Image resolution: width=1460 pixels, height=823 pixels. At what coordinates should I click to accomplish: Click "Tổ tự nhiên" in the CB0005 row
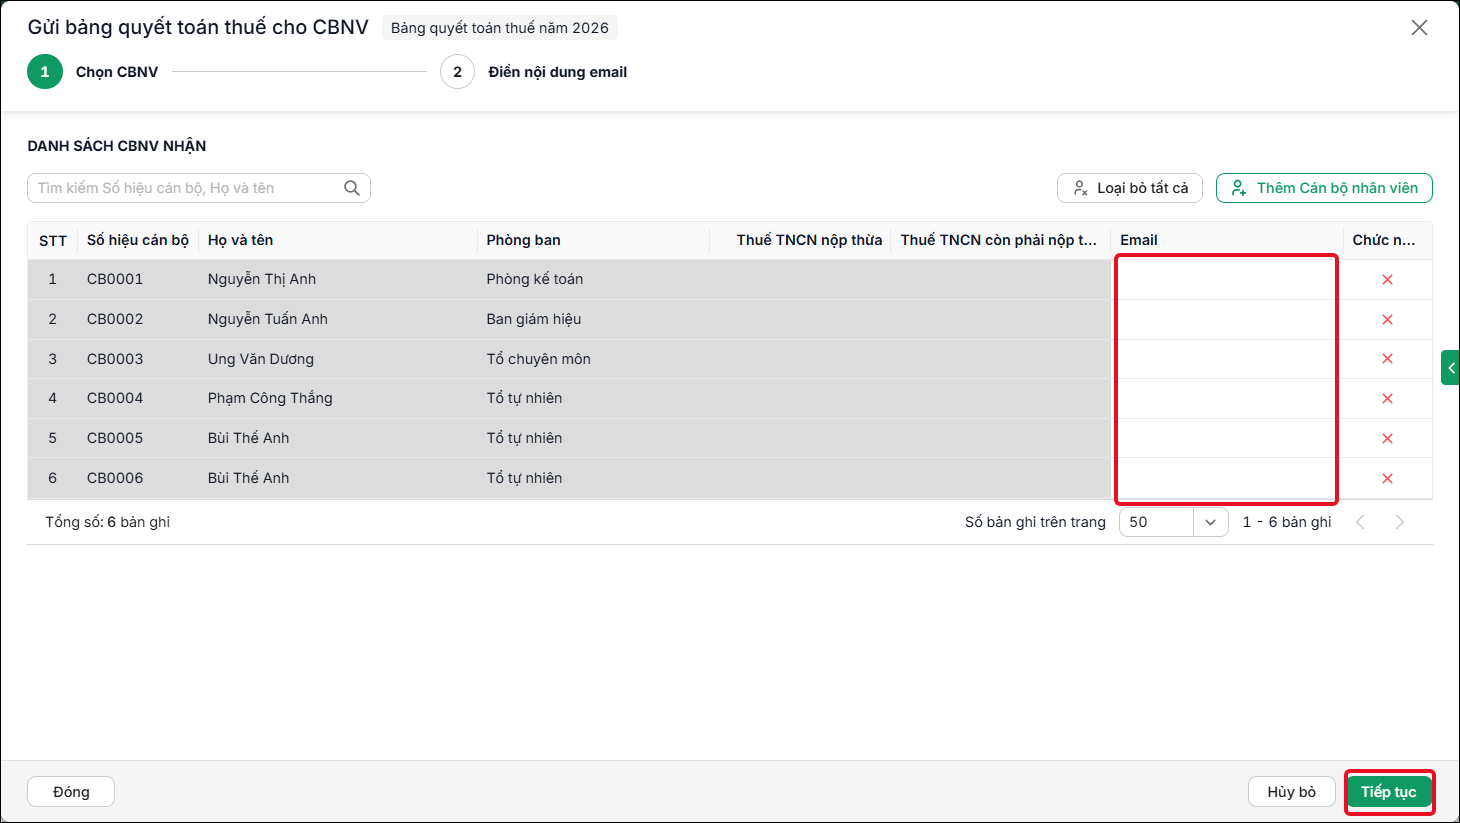pyautogui.click(x=524, y=438)
